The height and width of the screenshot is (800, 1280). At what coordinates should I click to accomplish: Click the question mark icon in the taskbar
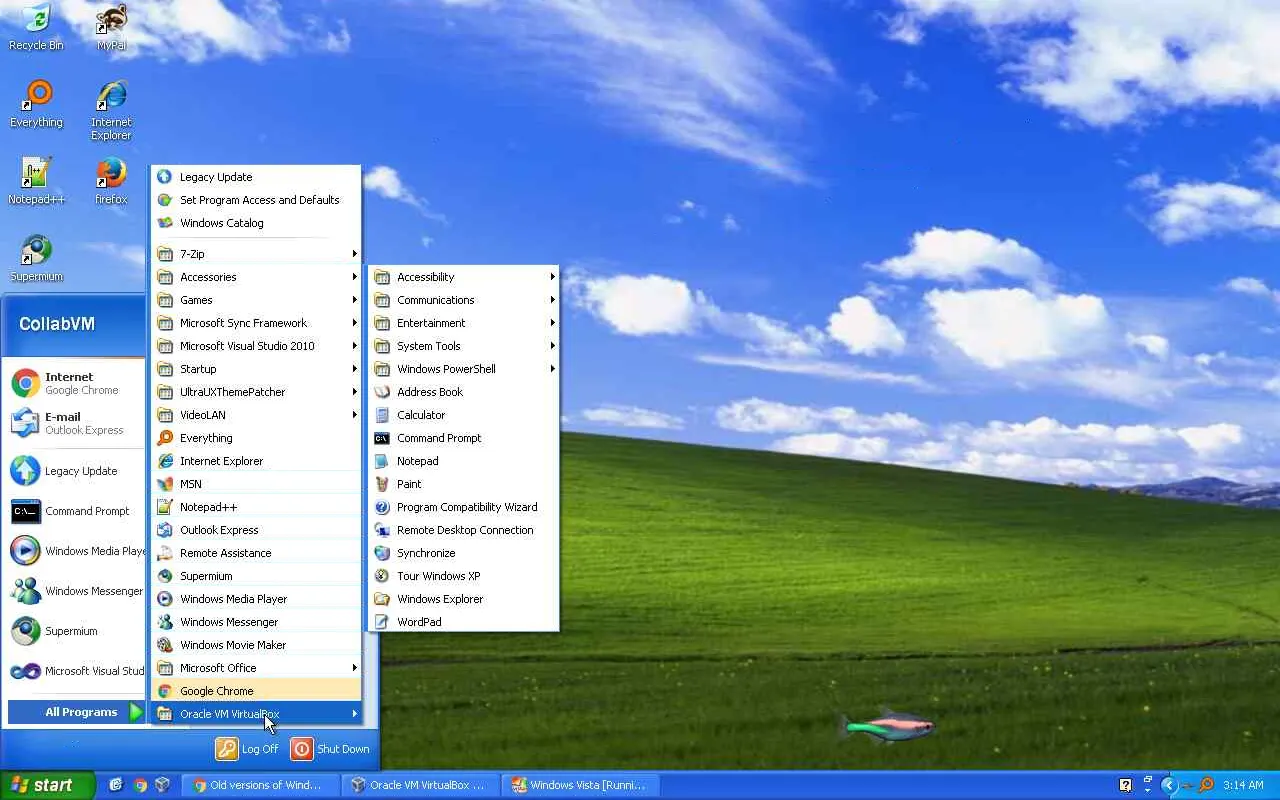pyautogui.click(x=1126, y=785)
